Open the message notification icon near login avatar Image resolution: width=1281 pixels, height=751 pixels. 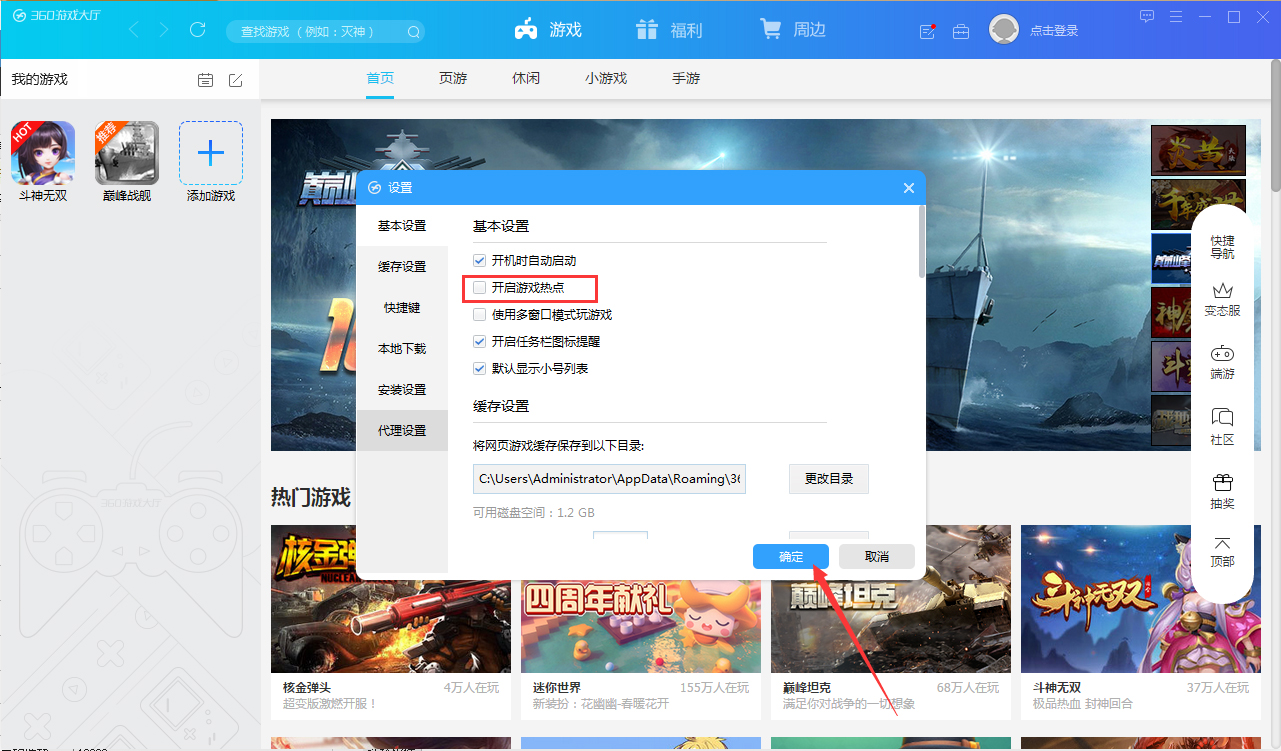pos(927,31)
